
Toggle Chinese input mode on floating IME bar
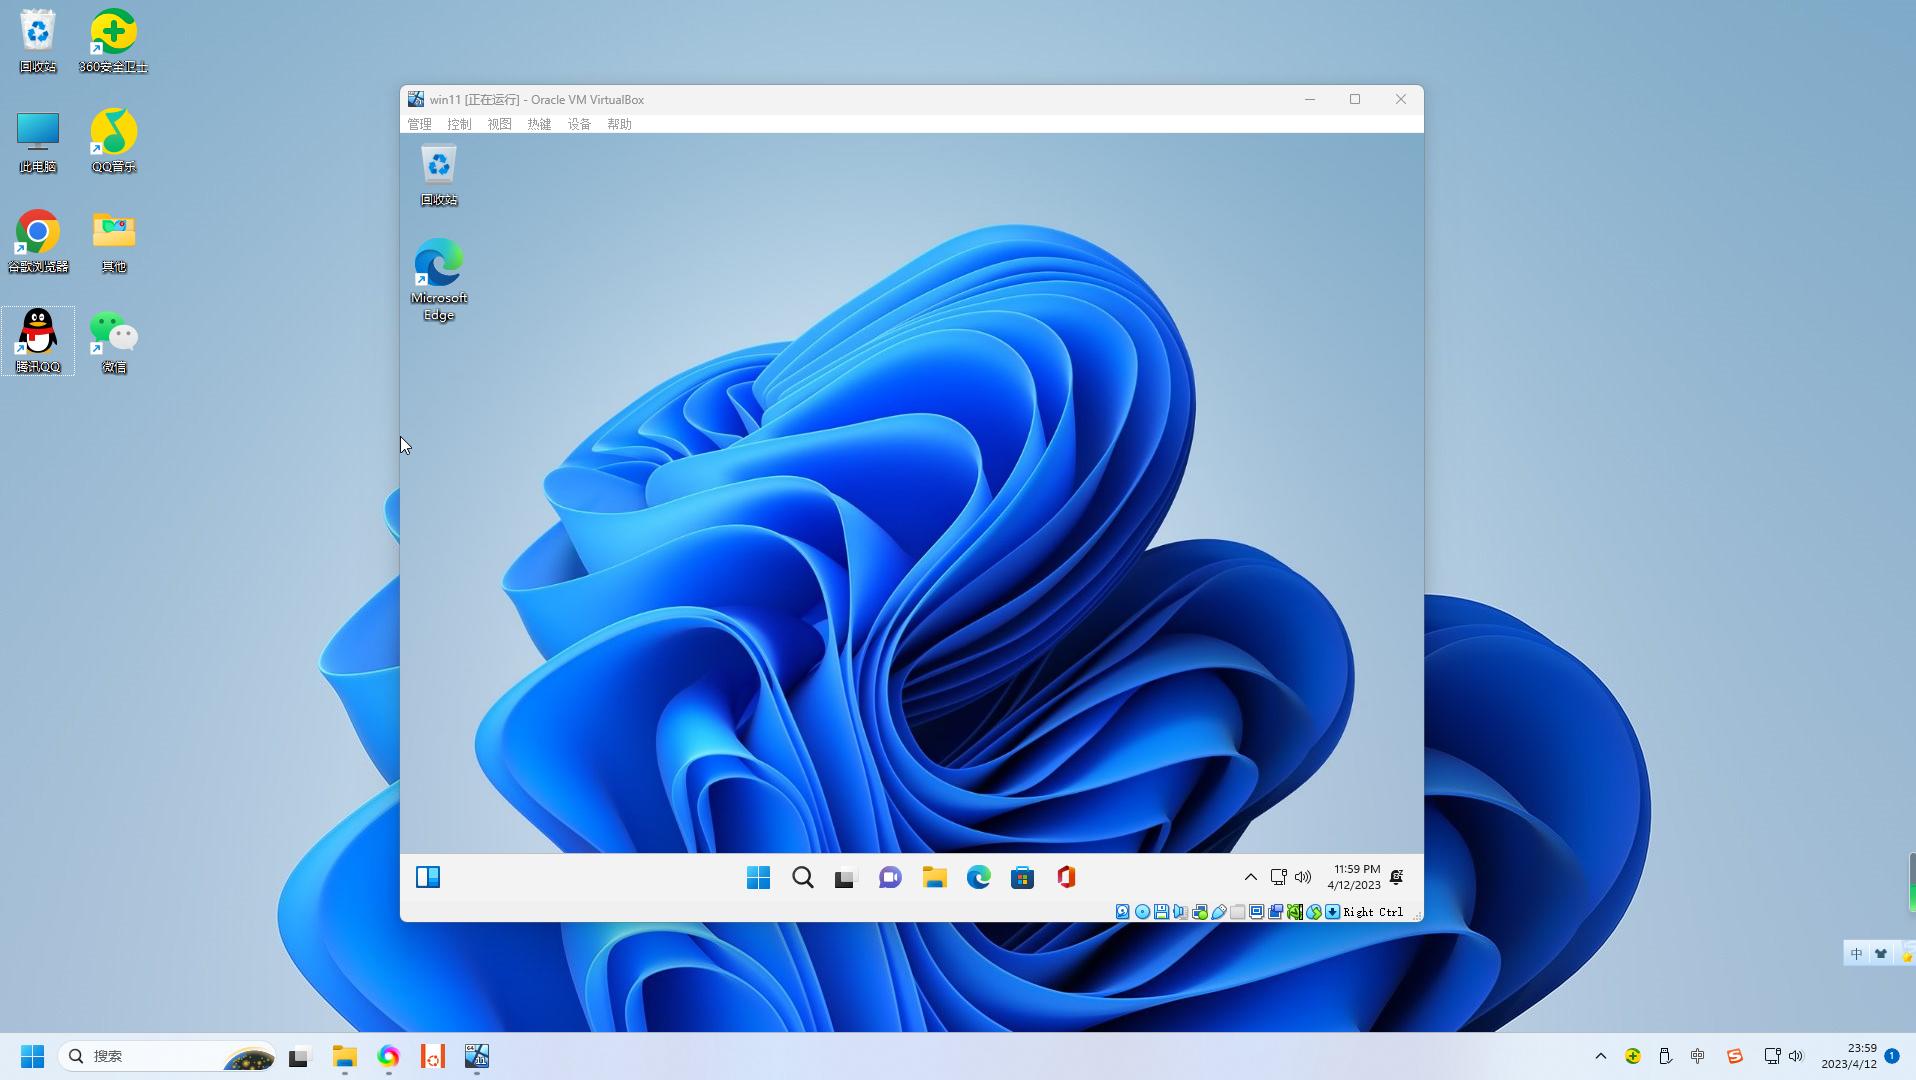tap(1856, 954)
